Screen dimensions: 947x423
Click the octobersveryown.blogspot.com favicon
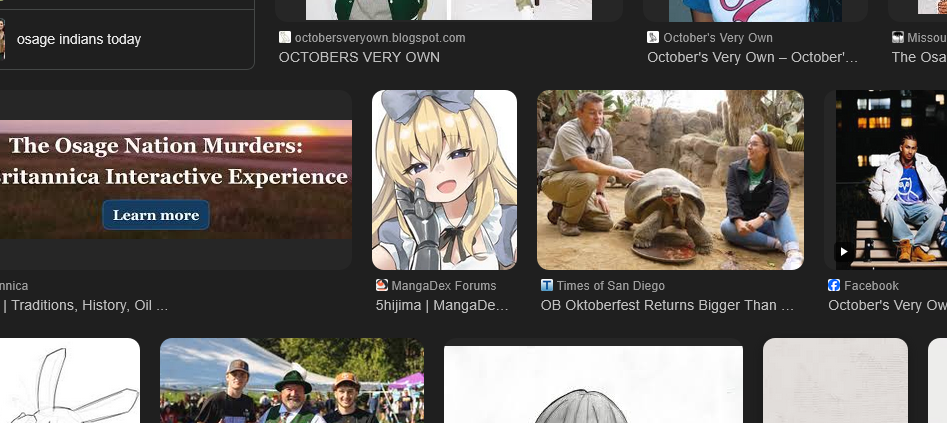(x=285, y=38)
